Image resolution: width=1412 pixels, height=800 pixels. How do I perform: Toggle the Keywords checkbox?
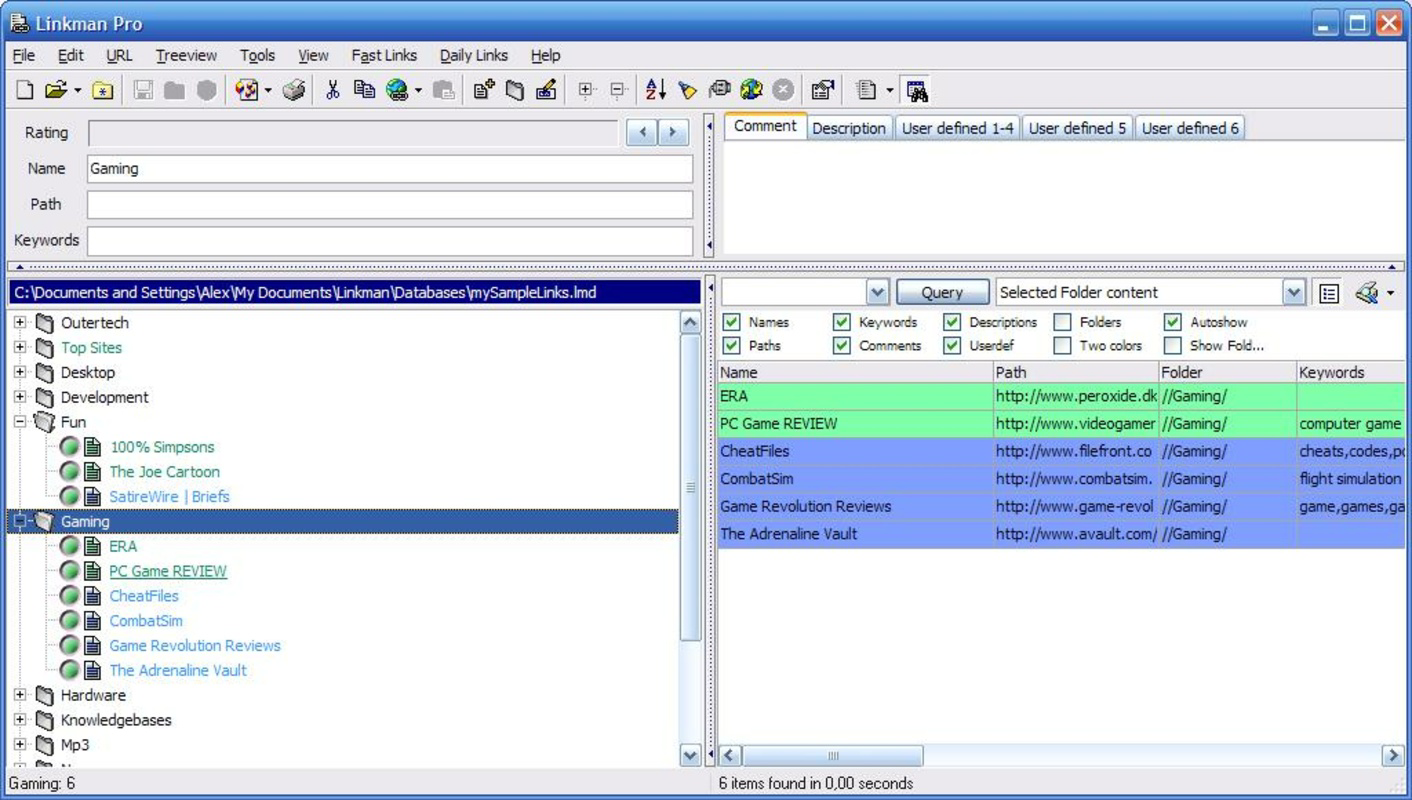coord(841,322)
